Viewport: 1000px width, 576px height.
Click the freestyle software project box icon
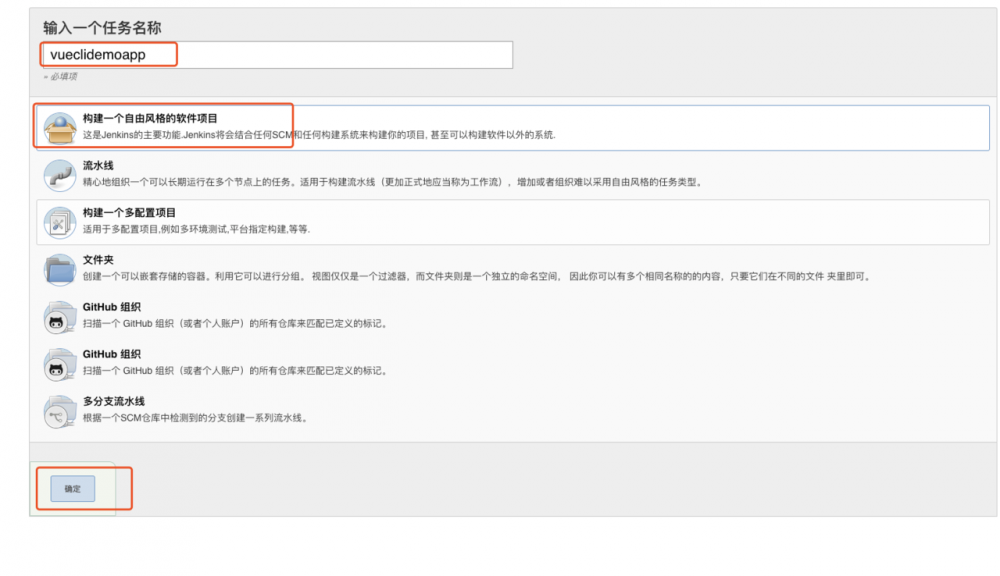tap(60, 128)
